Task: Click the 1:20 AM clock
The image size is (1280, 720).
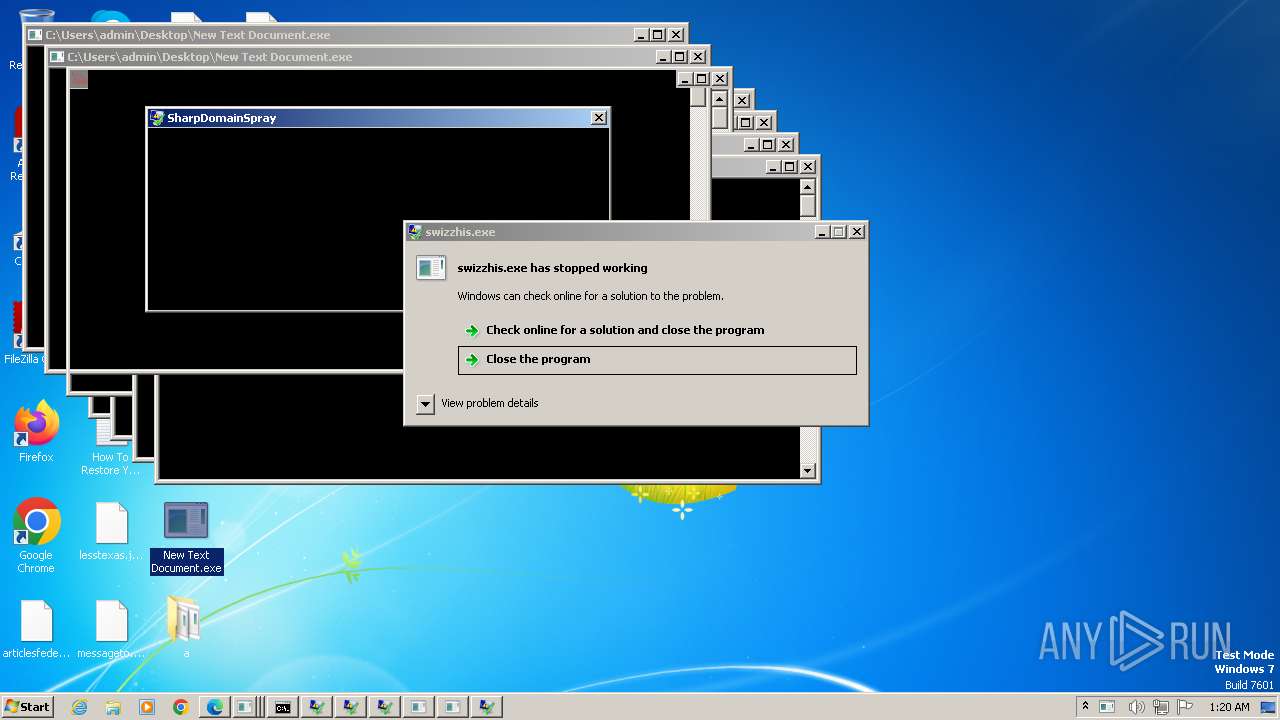Action: click(x=1229, y=707)
